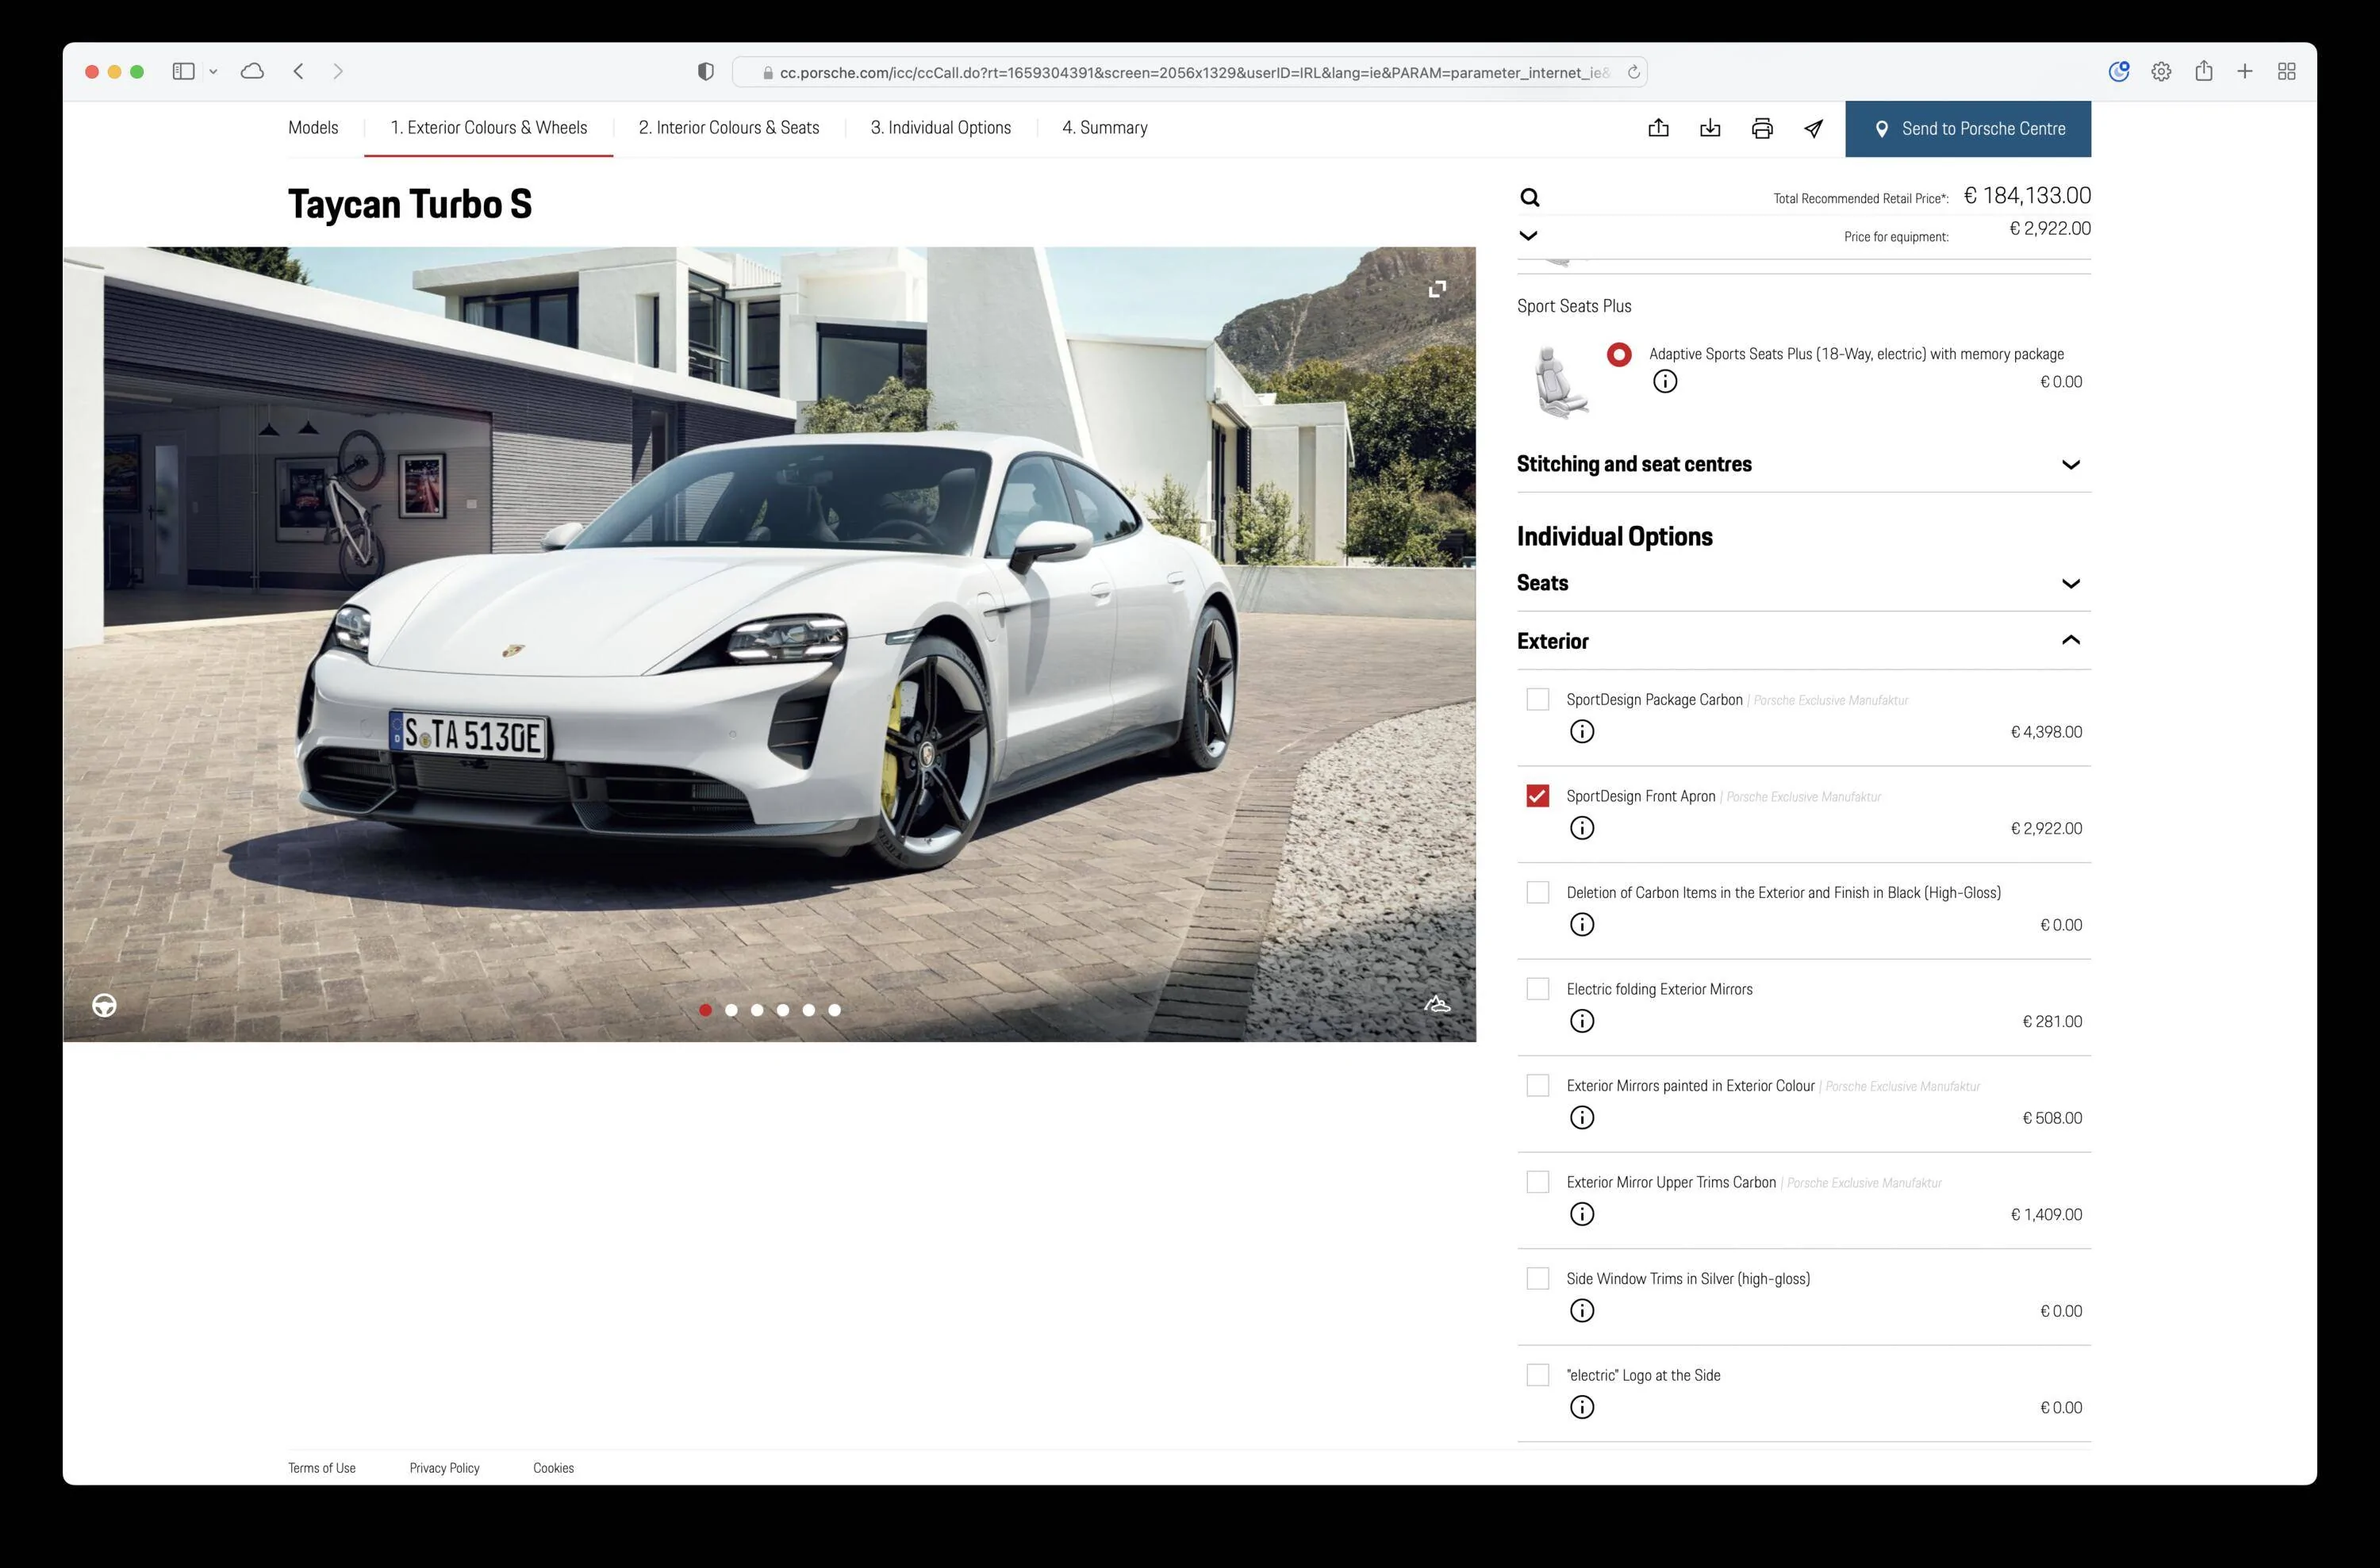2380x1568 pixels.
Task: Open Safari sidebar dropdown arrow
Action: pos(213,71)
